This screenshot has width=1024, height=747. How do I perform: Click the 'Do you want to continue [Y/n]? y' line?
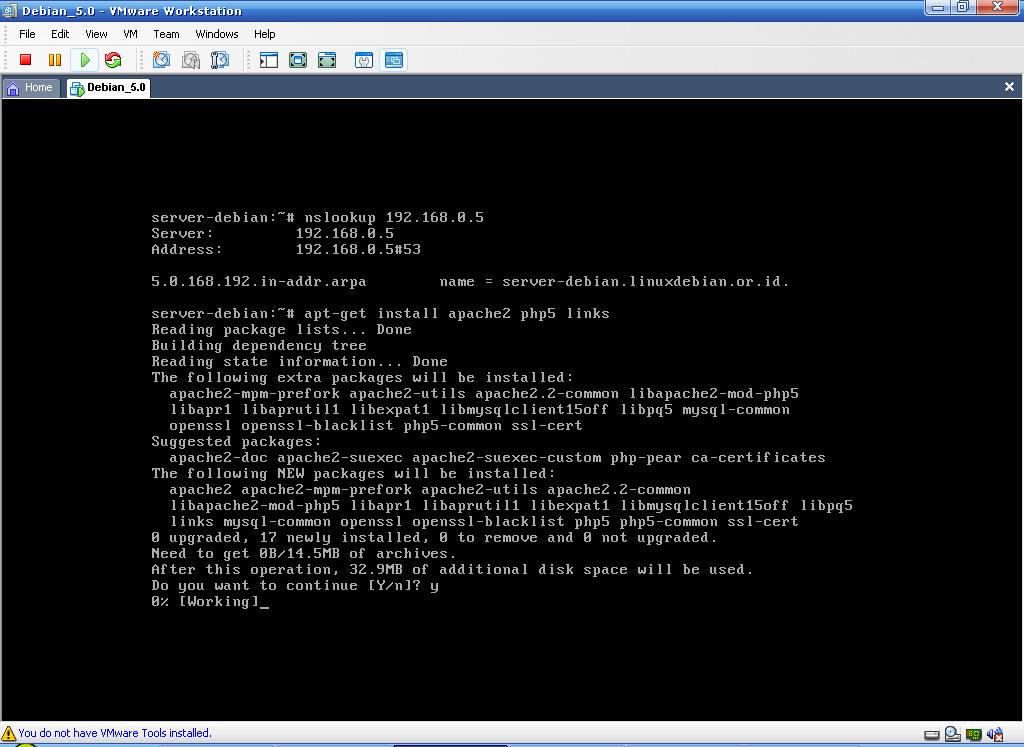click(295, 586)
